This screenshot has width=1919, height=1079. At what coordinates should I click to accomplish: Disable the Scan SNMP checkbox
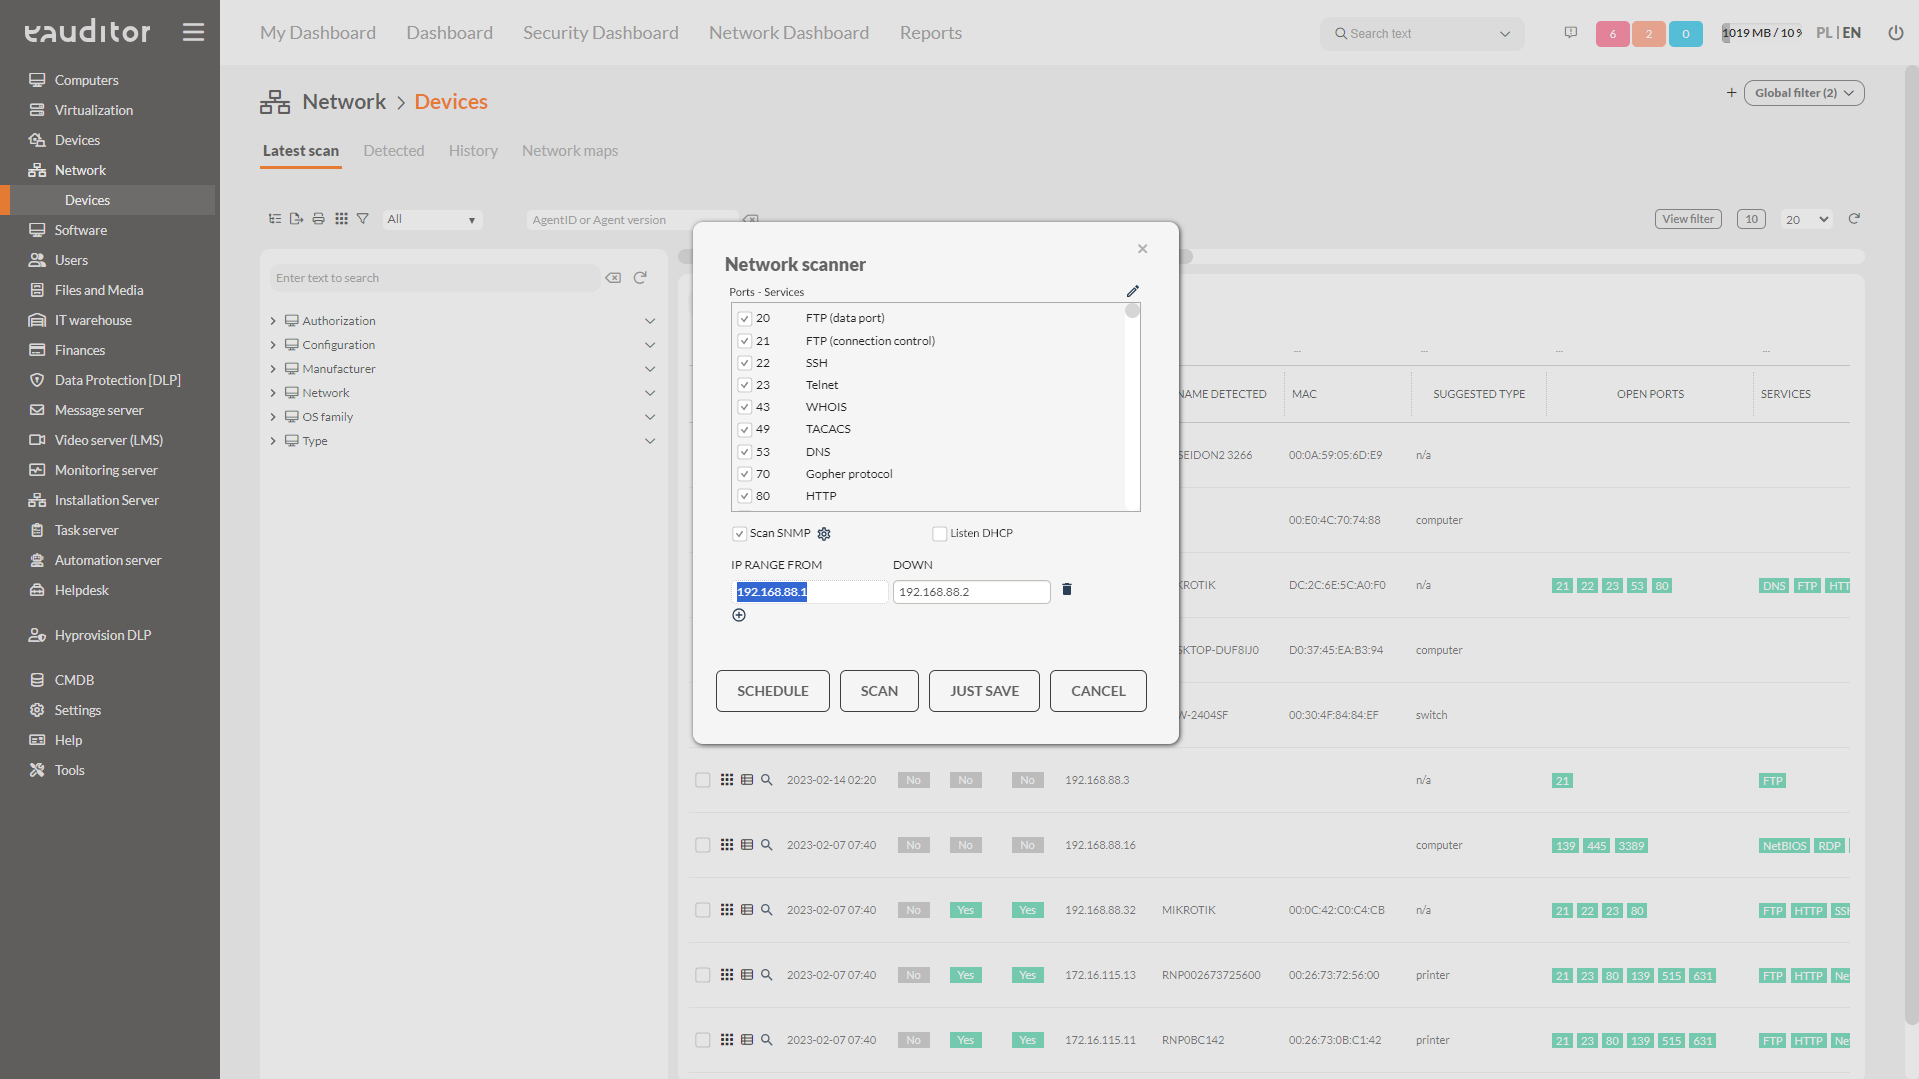(739, 534)
